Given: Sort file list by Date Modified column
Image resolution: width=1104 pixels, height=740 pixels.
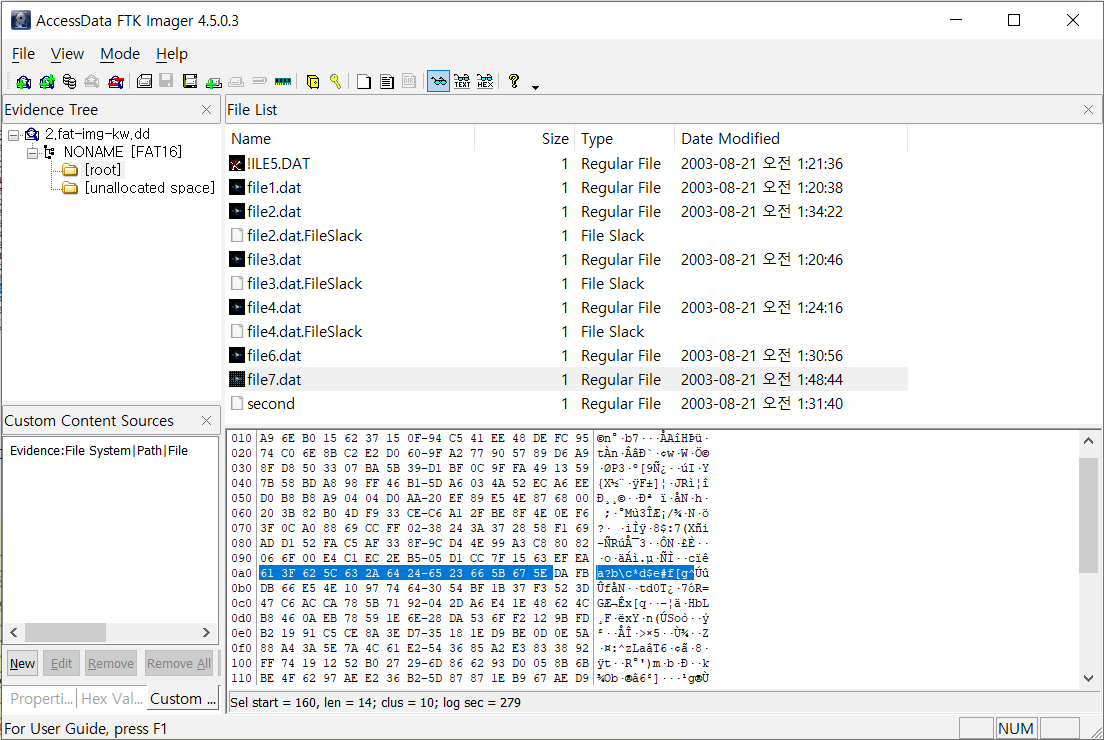Looking at the screenshot, I should click(791, 139).
